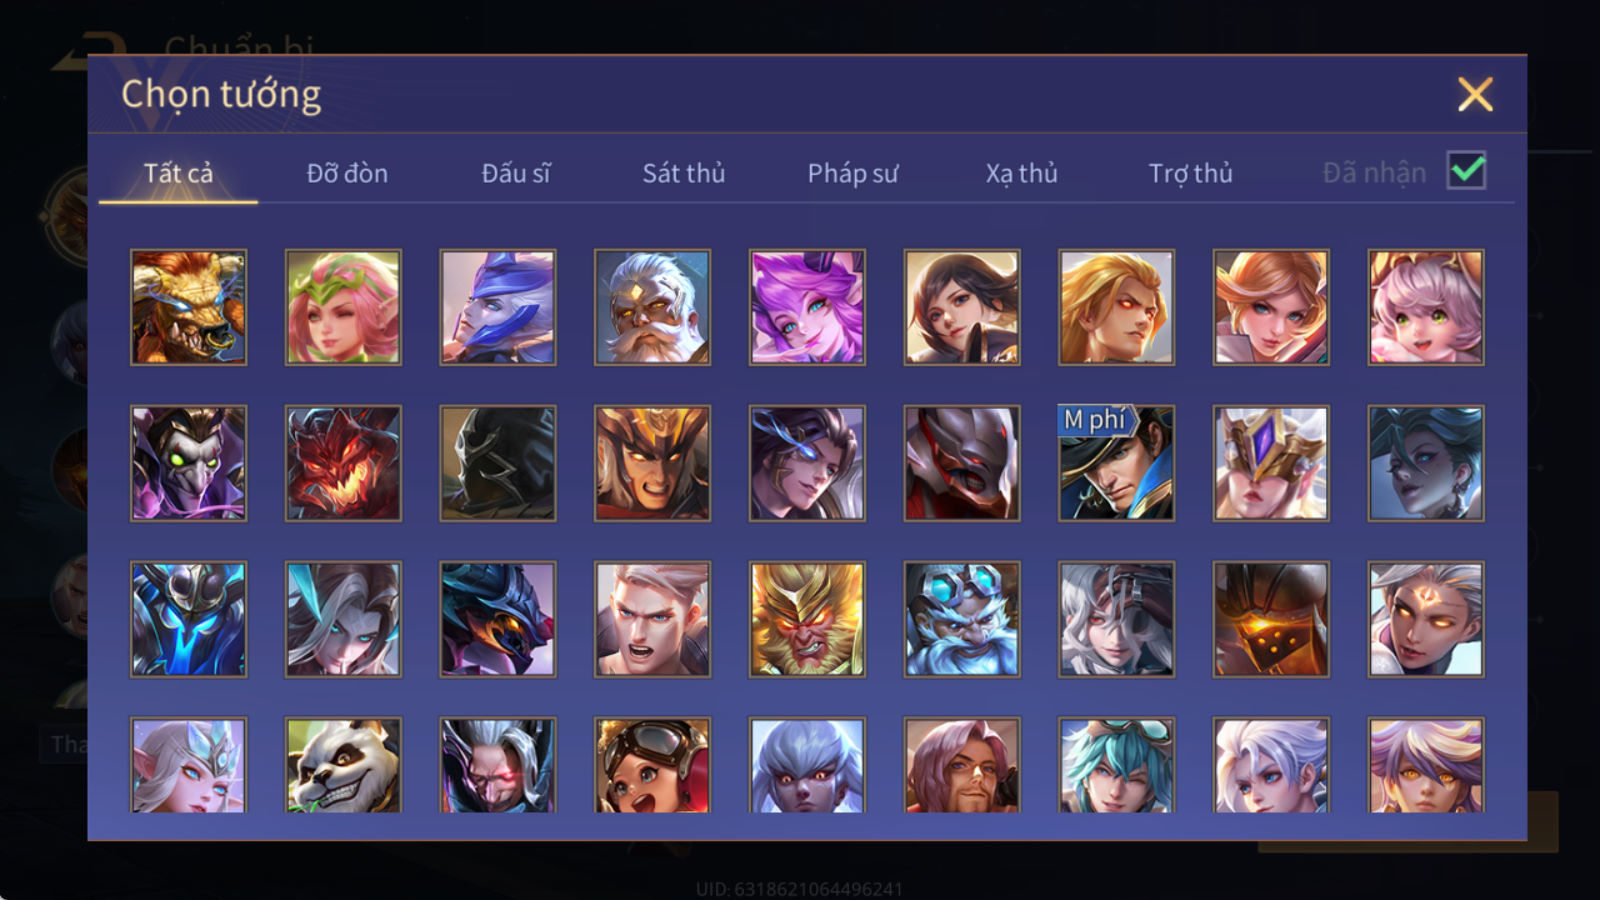Pick the purple-haired girl hero portrait
Screen dimensions: 1600x900
[807, 307]
